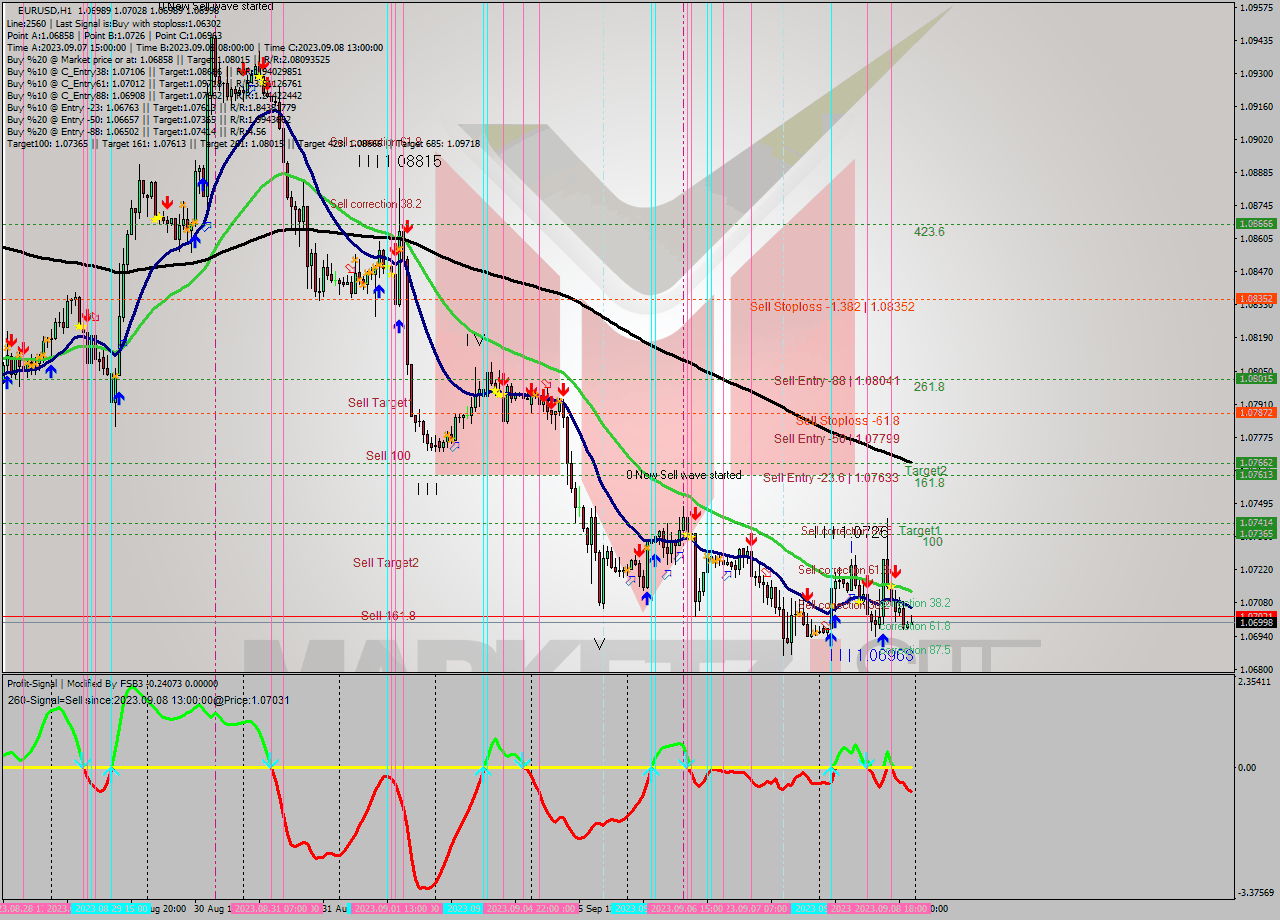Click the hollow blue arrow marker near the 1.0730 consolidation
This screenshot has height=920, width=1280.
[727, 575]
